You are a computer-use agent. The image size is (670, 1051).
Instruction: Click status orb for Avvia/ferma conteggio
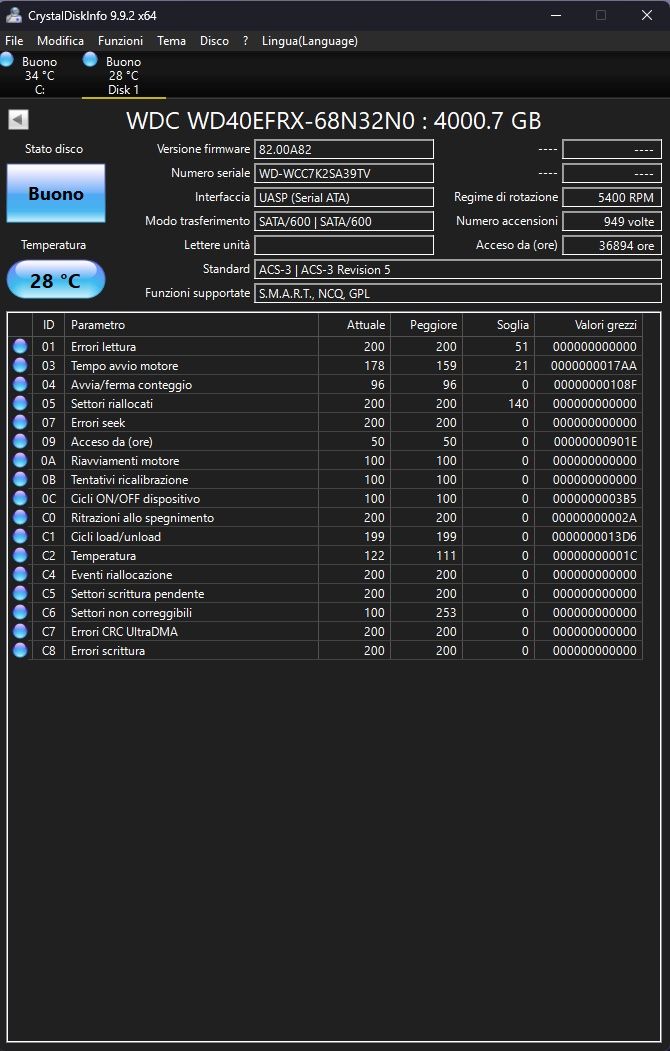(x=20, y=385)
